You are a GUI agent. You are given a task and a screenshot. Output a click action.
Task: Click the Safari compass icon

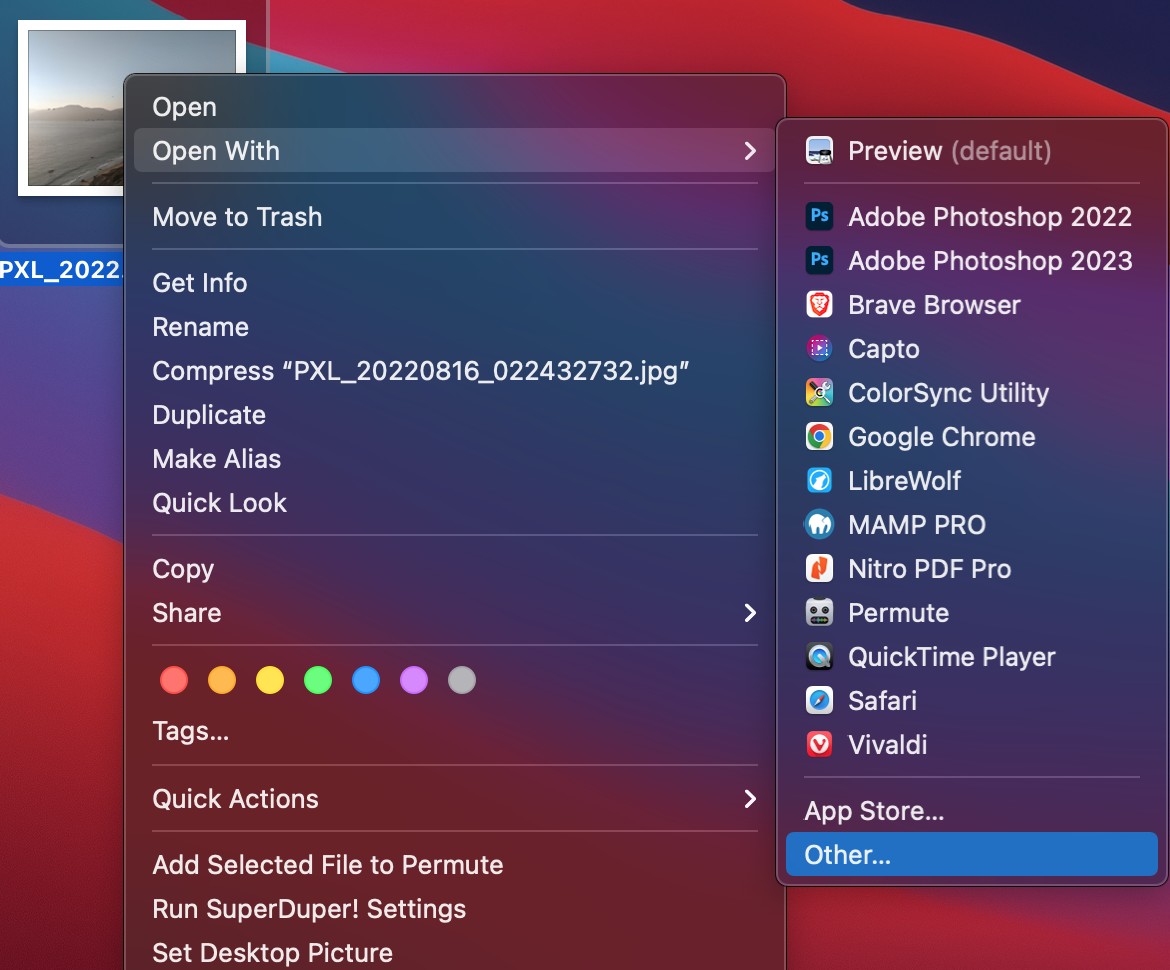click(x=819, y=701)
